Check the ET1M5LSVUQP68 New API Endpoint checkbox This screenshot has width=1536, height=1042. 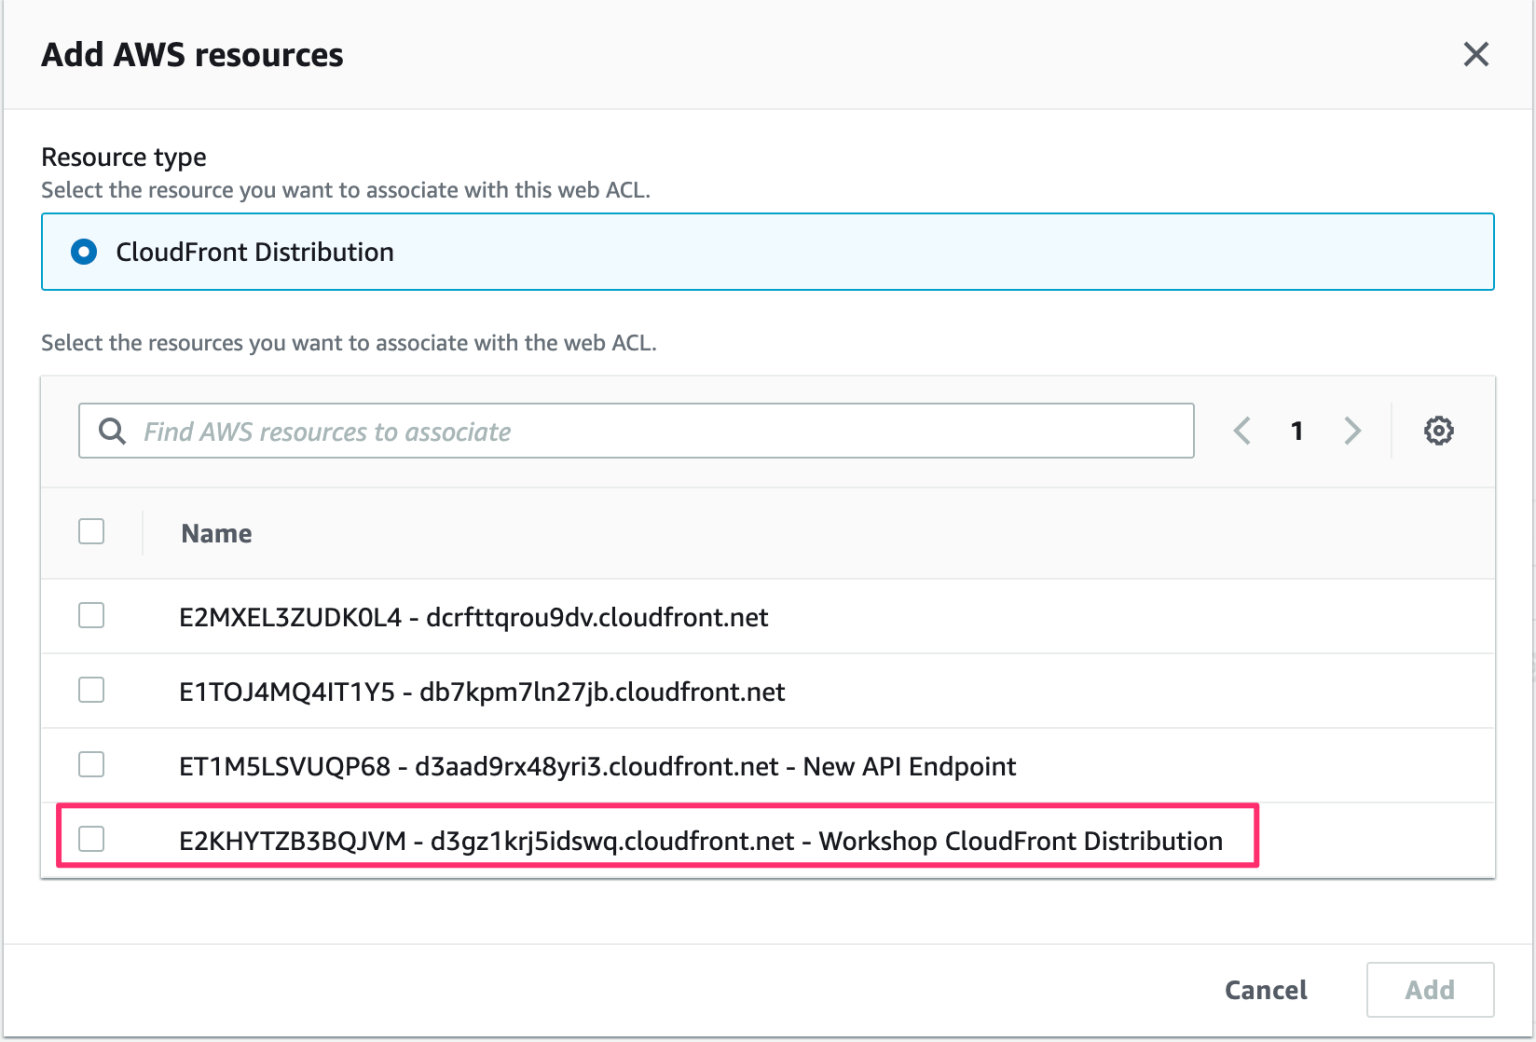(x=91, y=764)
